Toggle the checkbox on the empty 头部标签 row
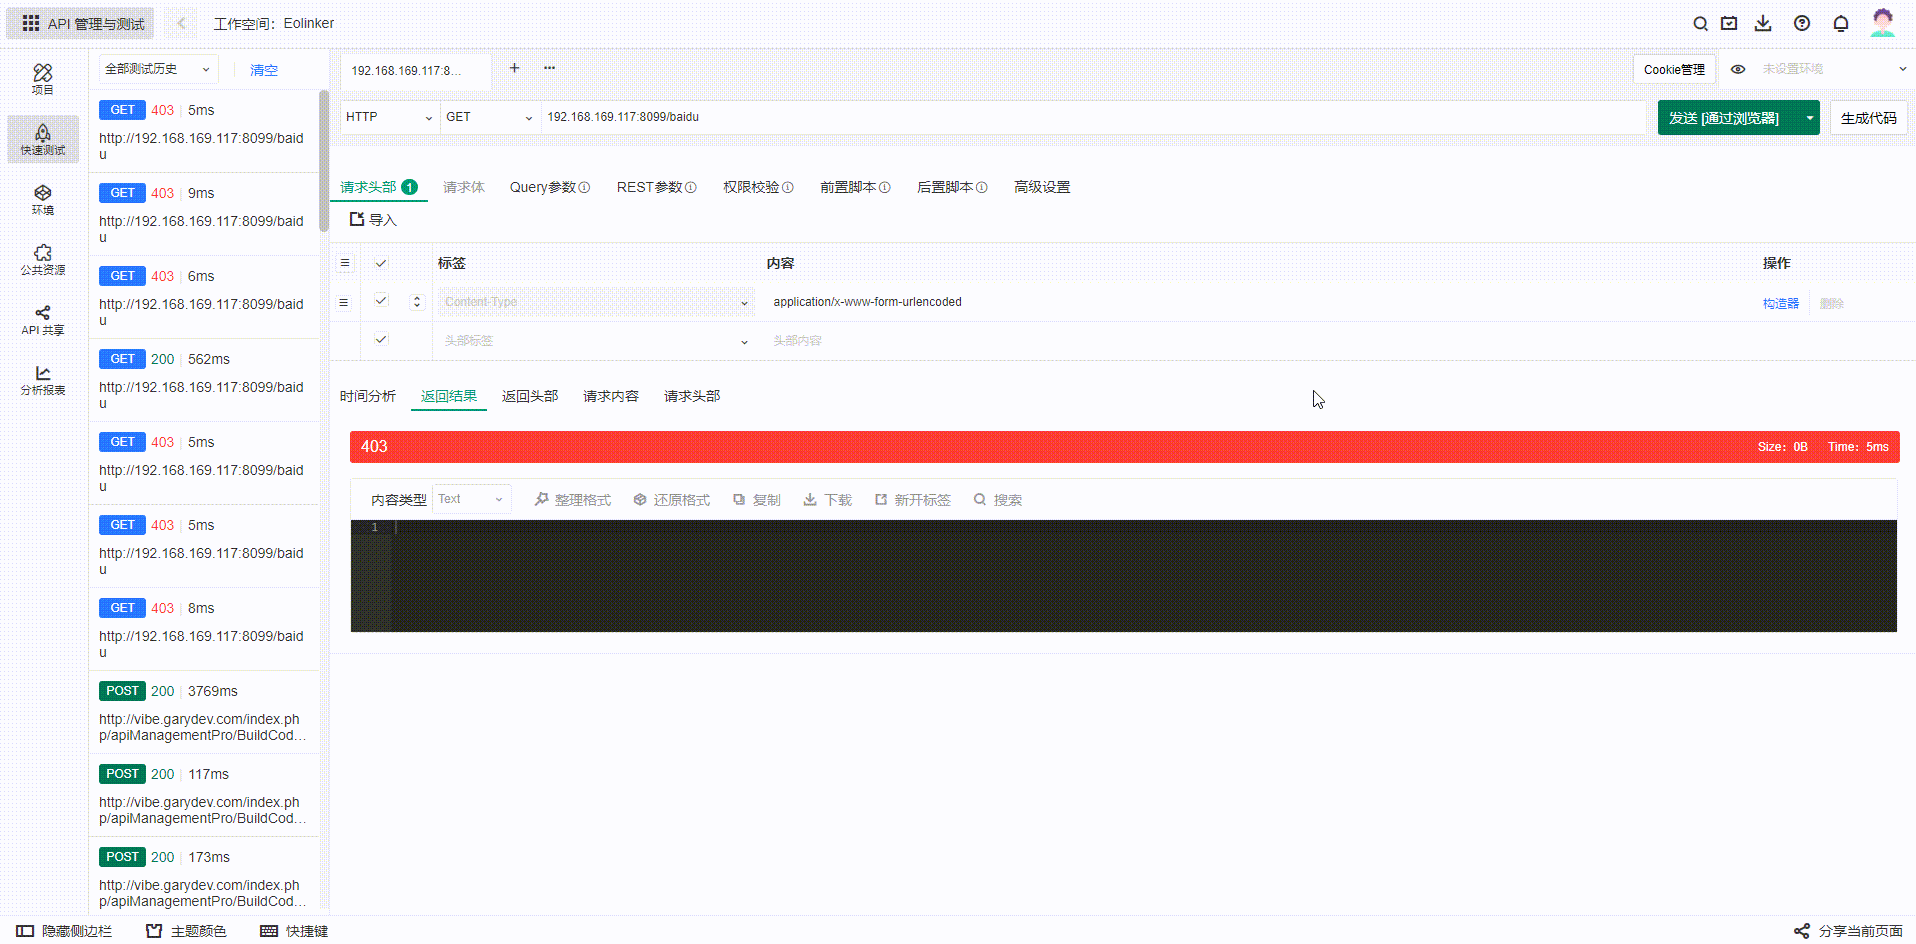 click(381, 339)
